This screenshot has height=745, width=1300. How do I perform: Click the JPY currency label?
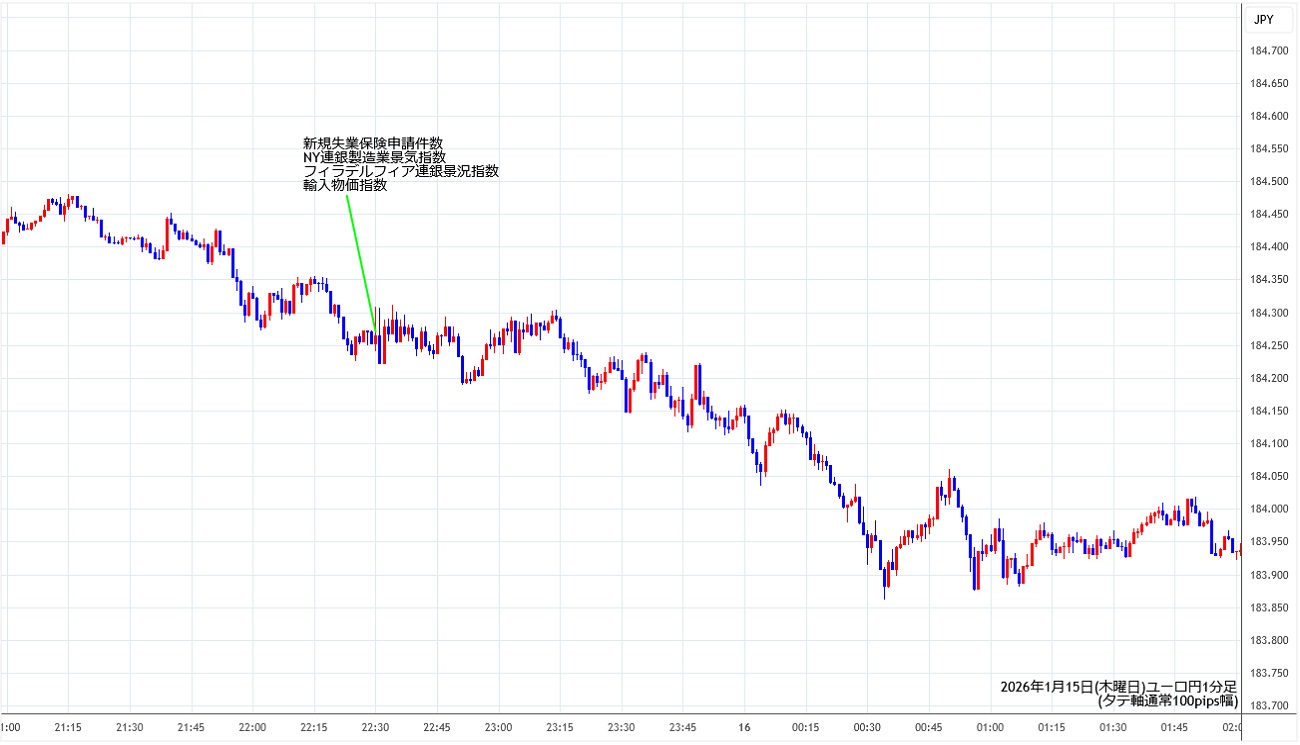click(1263, 18)
